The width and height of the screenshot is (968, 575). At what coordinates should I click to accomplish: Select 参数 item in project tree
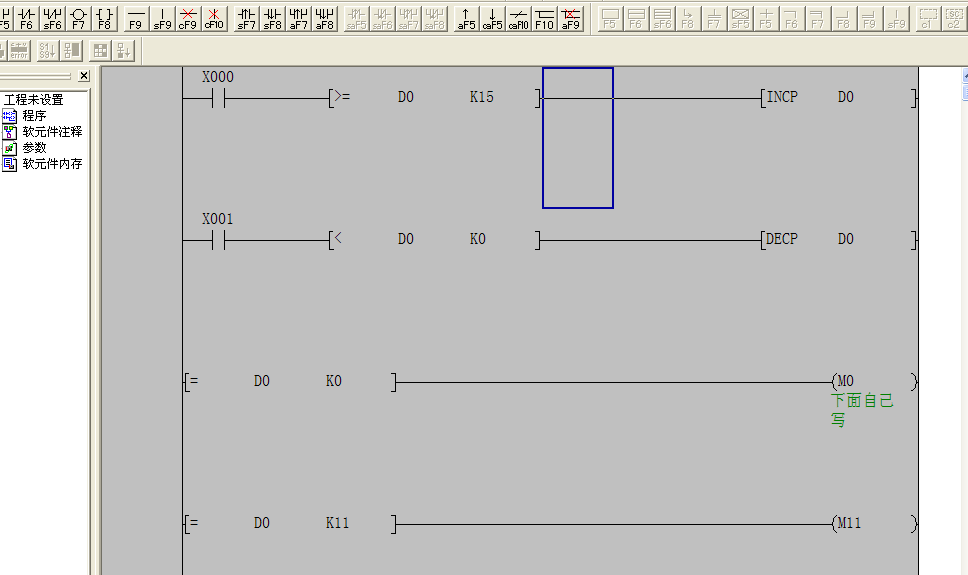34,148
